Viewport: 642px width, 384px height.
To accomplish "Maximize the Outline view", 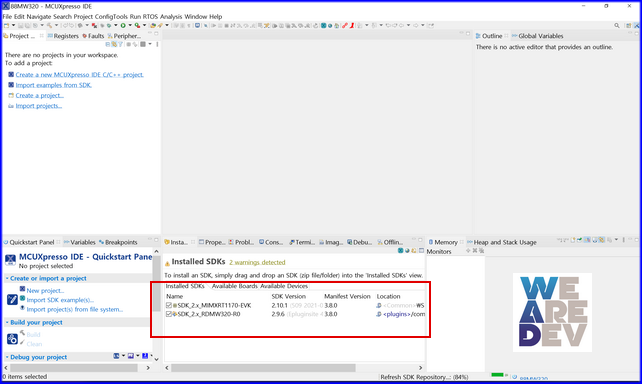I will (x=636, y=33).
